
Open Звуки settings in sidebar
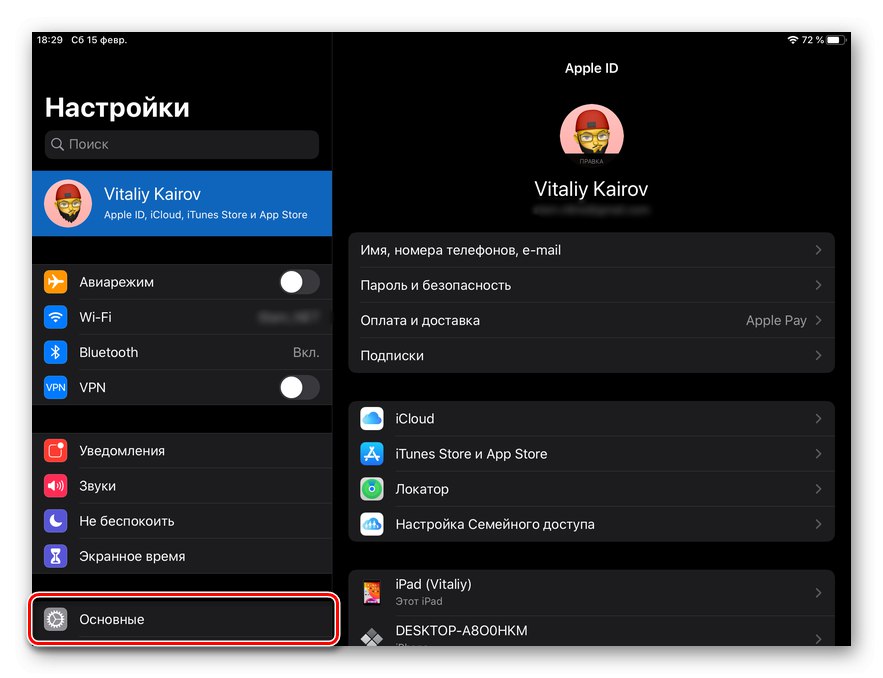pyautogui.click(x=182, y=486)
